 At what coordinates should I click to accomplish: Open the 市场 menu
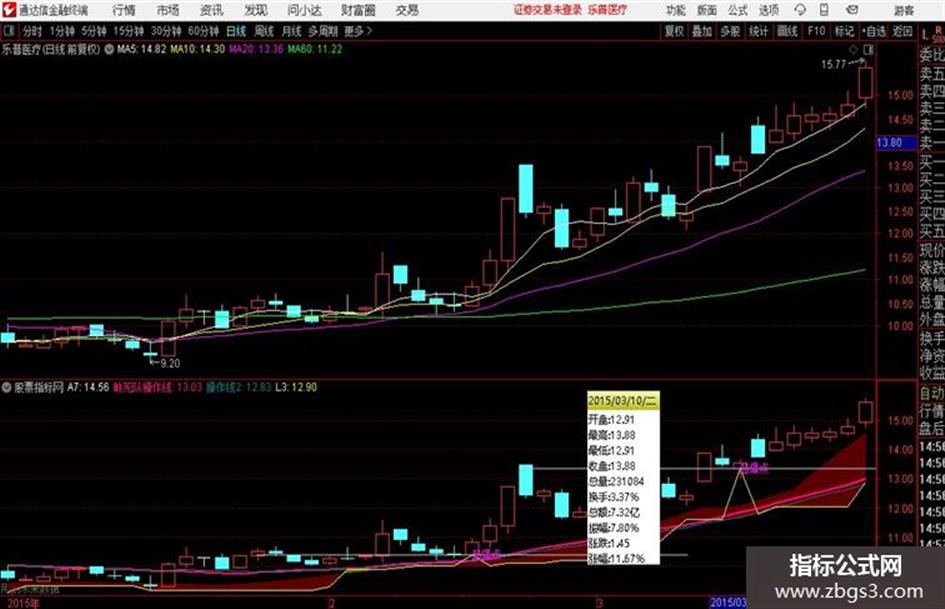click(x=168, y=10)
